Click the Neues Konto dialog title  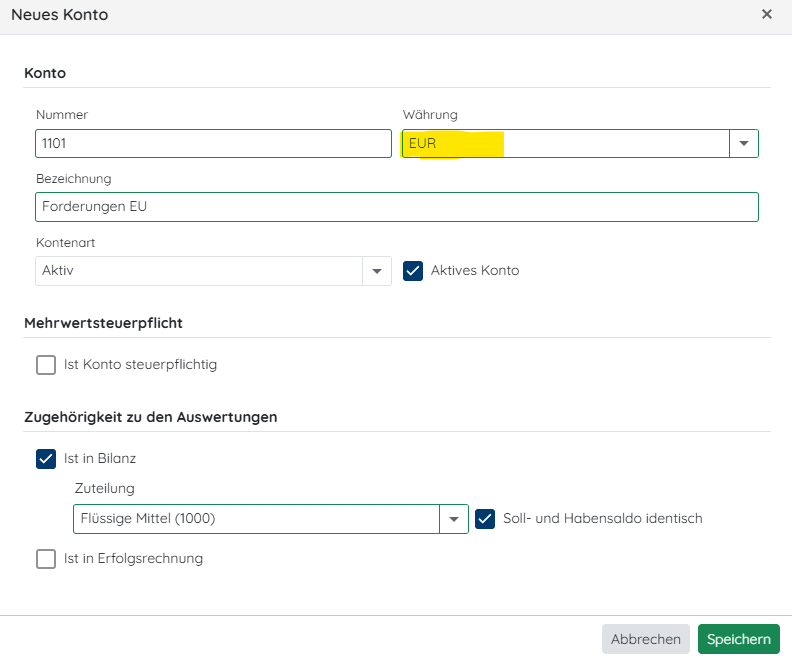coord(60,15)
